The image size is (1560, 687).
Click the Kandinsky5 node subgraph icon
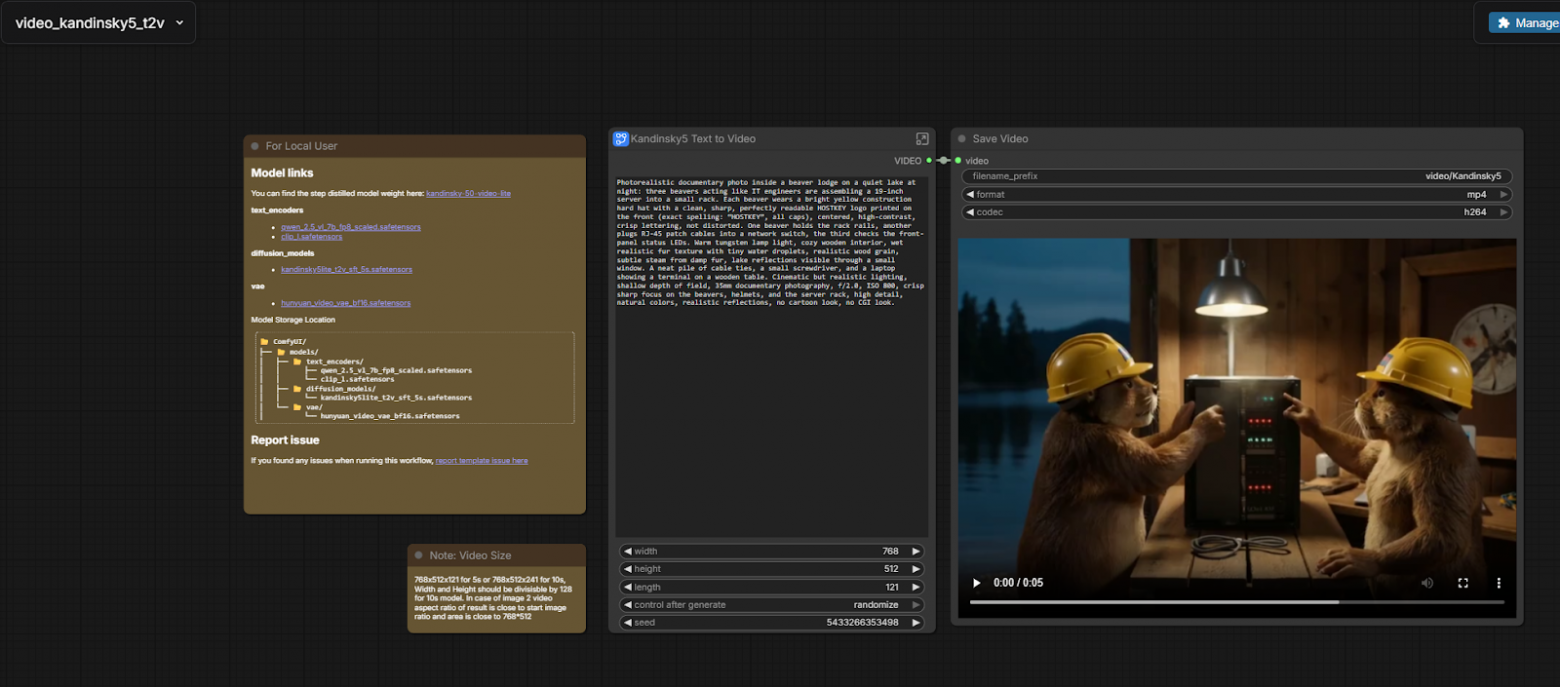pos(621,139)
